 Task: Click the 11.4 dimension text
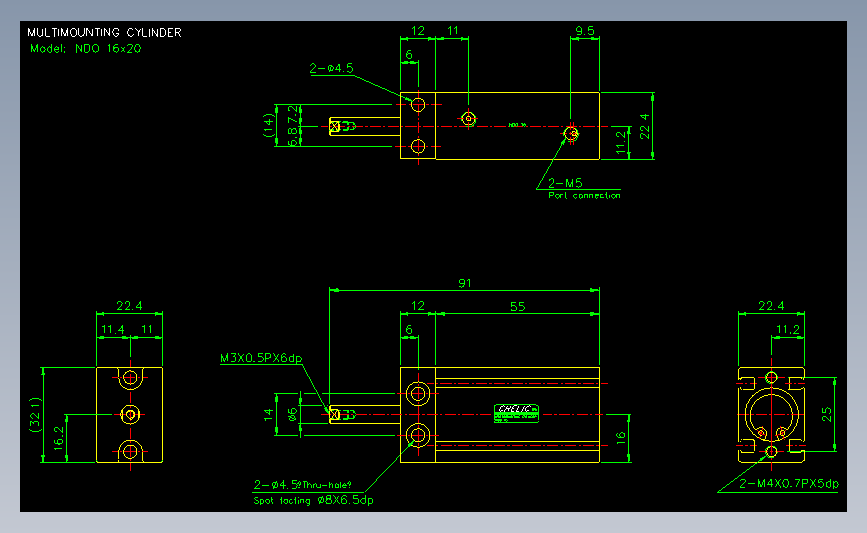[x=113, y=330]
